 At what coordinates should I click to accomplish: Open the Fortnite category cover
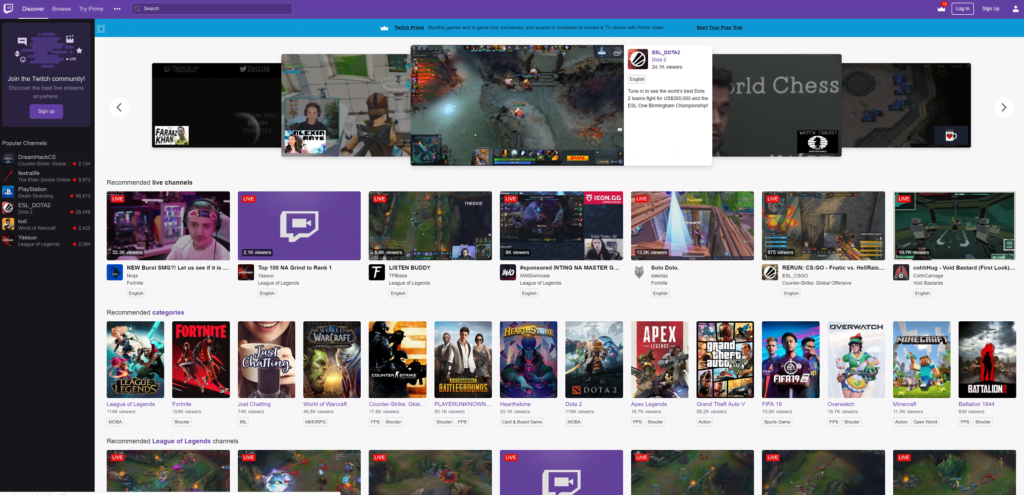(x=201, y=359)
